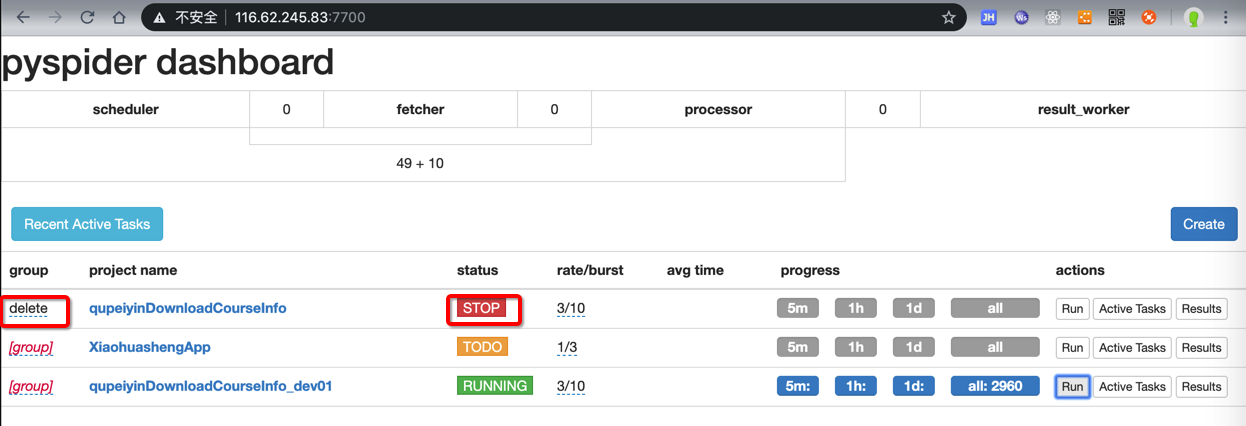Edit the STOP status of qupeiyinDownloadCourseInfo
The width and height of the screenshot is (1246, 426).
(481, 309)
